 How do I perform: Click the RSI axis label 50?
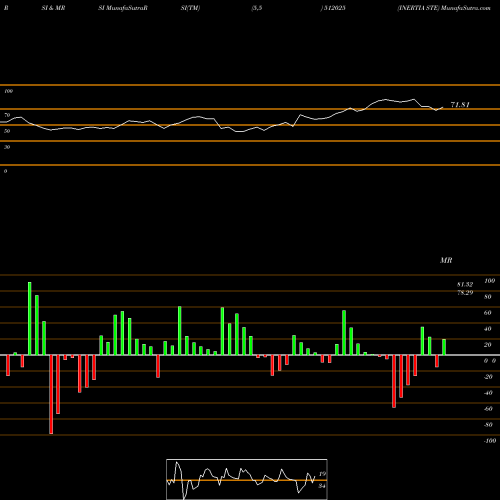pyautogui.click(x=7, y=131)
